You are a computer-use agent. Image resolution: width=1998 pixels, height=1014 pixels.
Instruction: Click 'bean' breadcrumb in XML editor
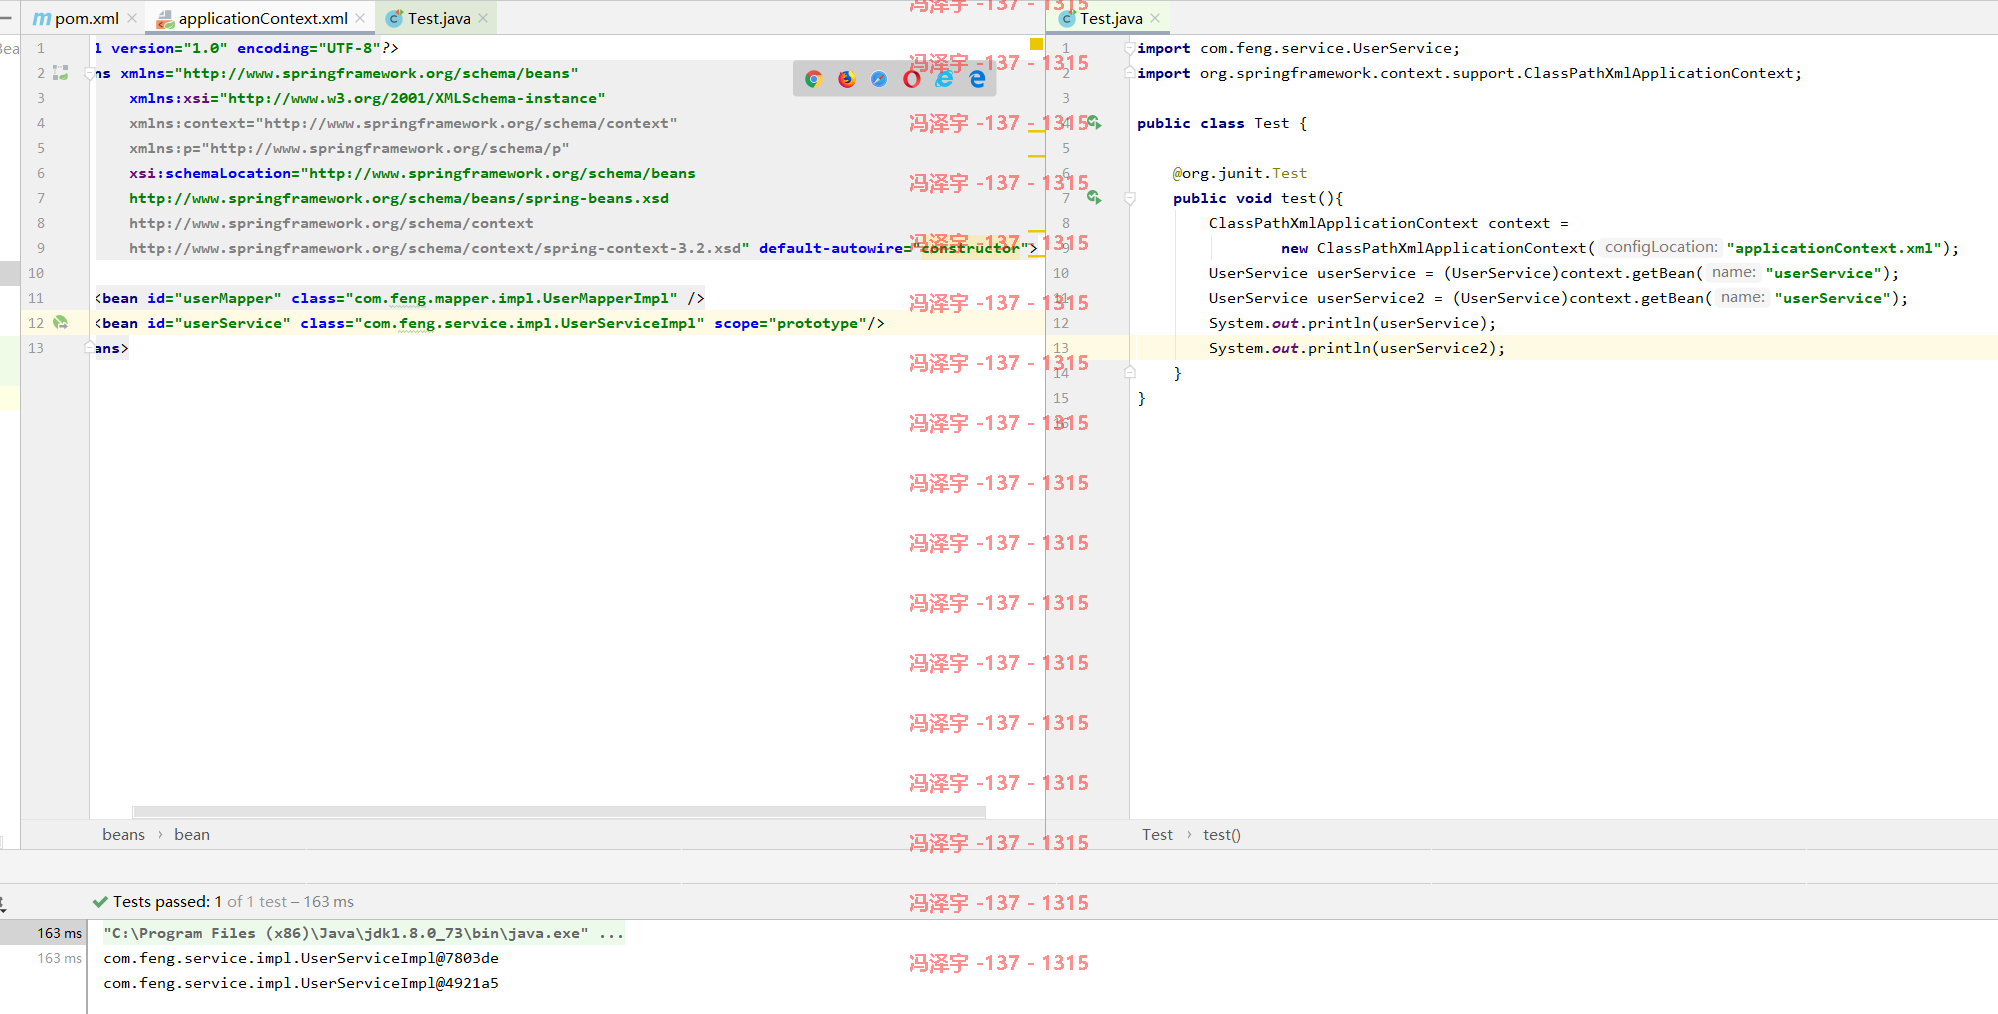192,835
